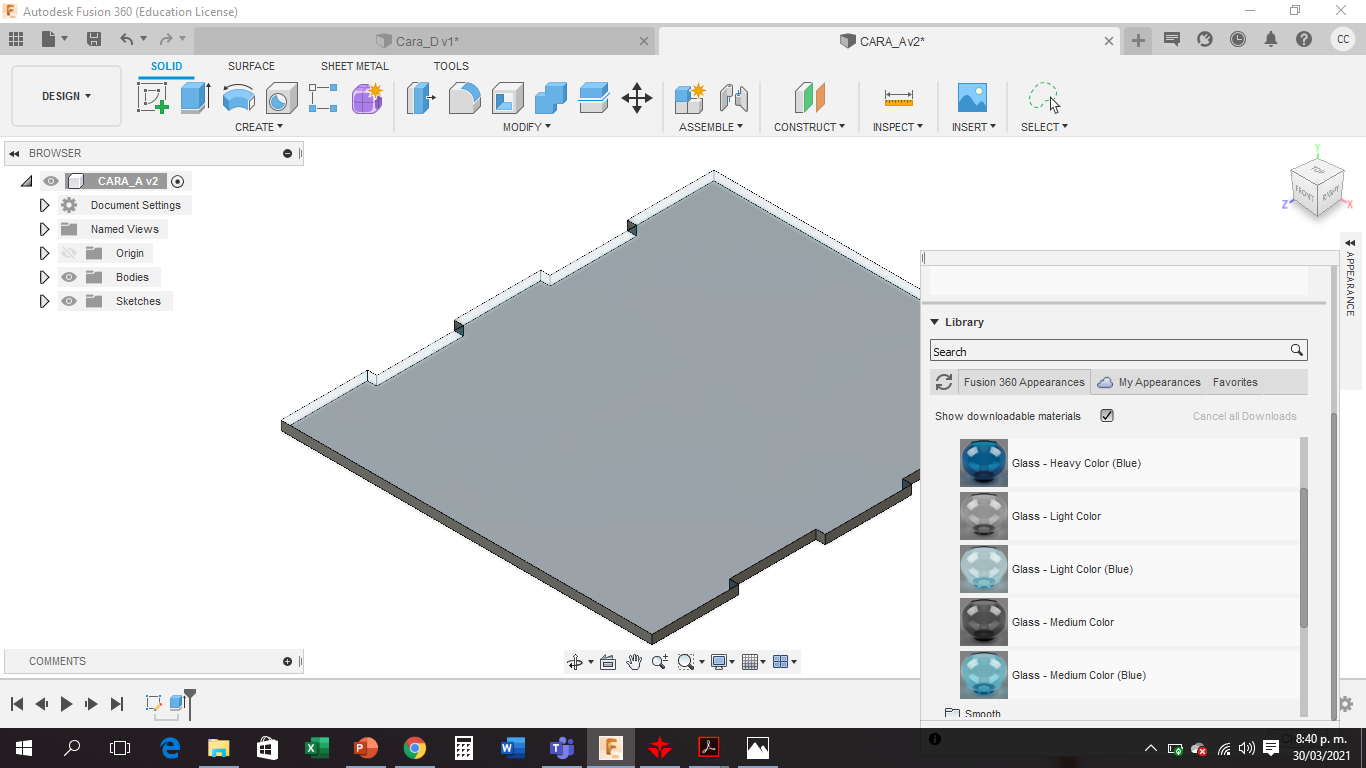
Task: Select the Joint tool
Action: click(734, 98)
